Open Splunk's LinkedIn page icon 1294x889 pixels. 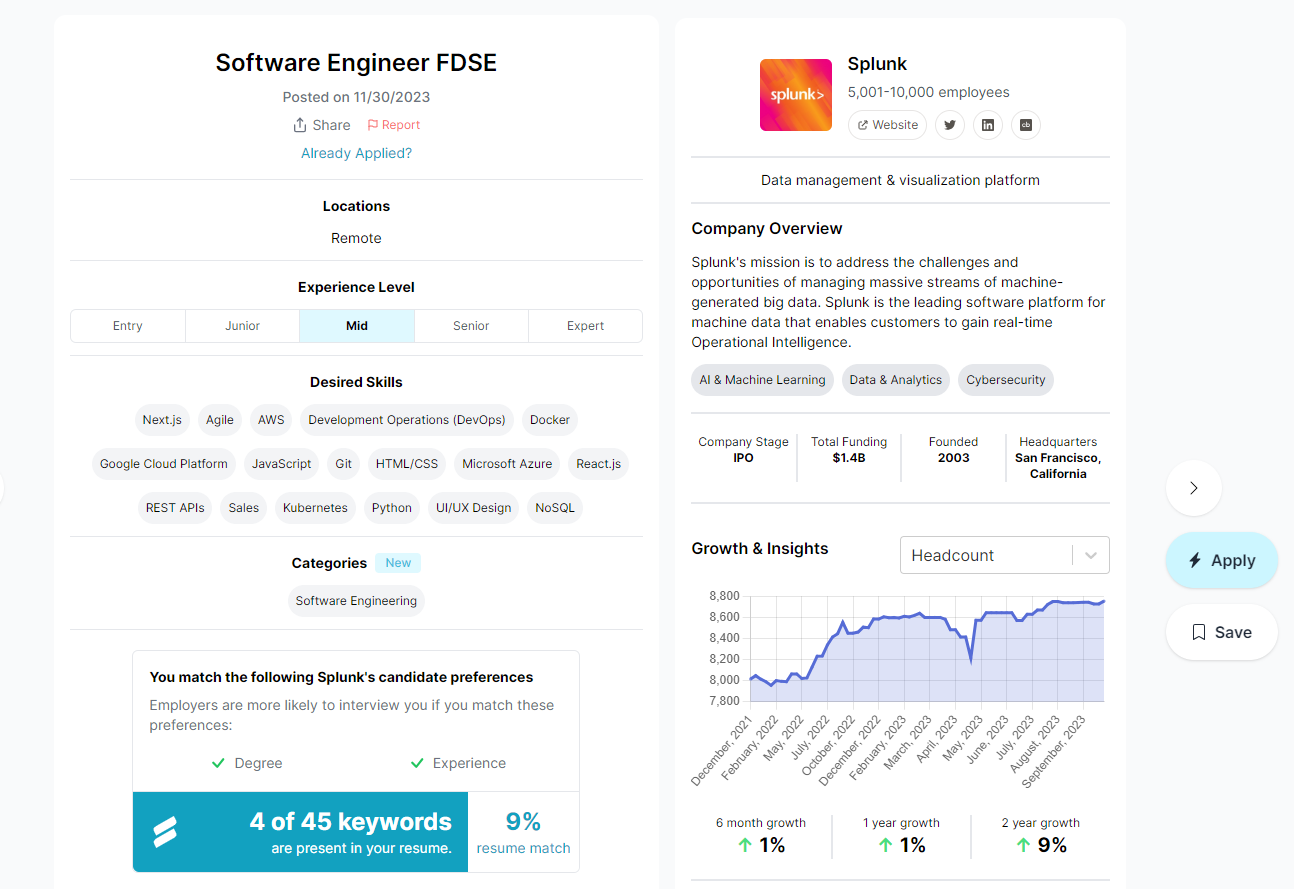988,124
